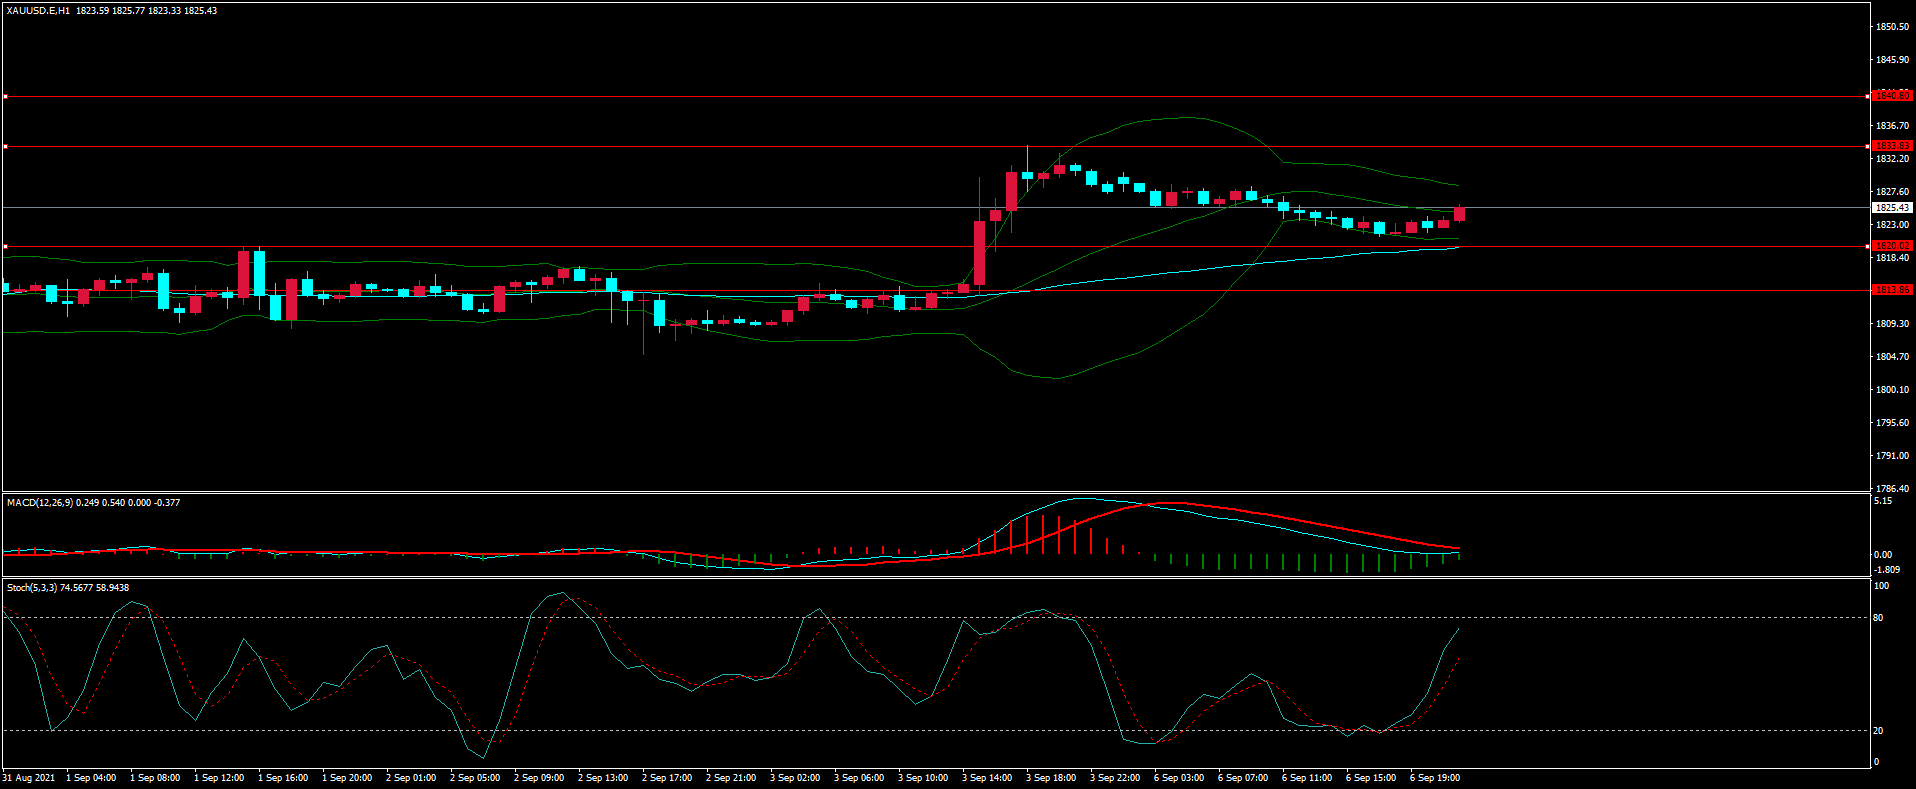The height and width of the screenshot is (789, 1916).
Task: Select left anchor handle of the 1820.02 line
Action: [5, 246]
